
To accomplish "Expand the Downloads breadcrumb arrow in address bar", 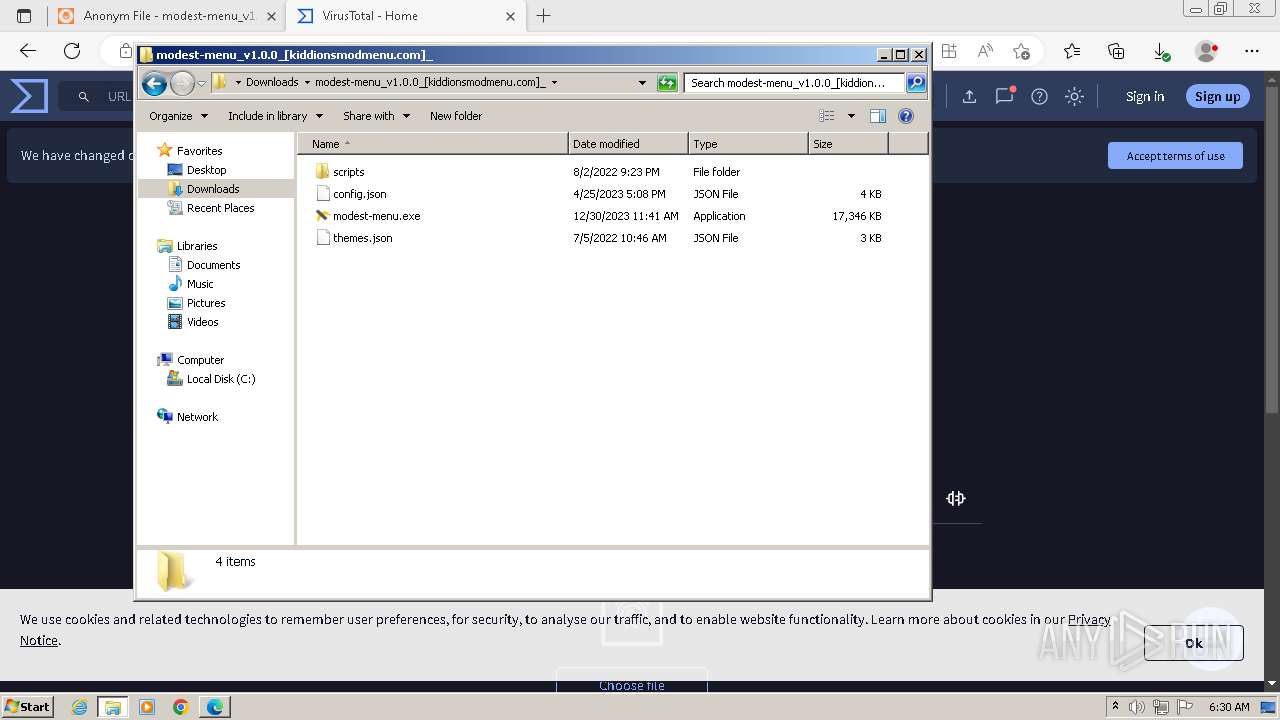I will click(307, 83).
